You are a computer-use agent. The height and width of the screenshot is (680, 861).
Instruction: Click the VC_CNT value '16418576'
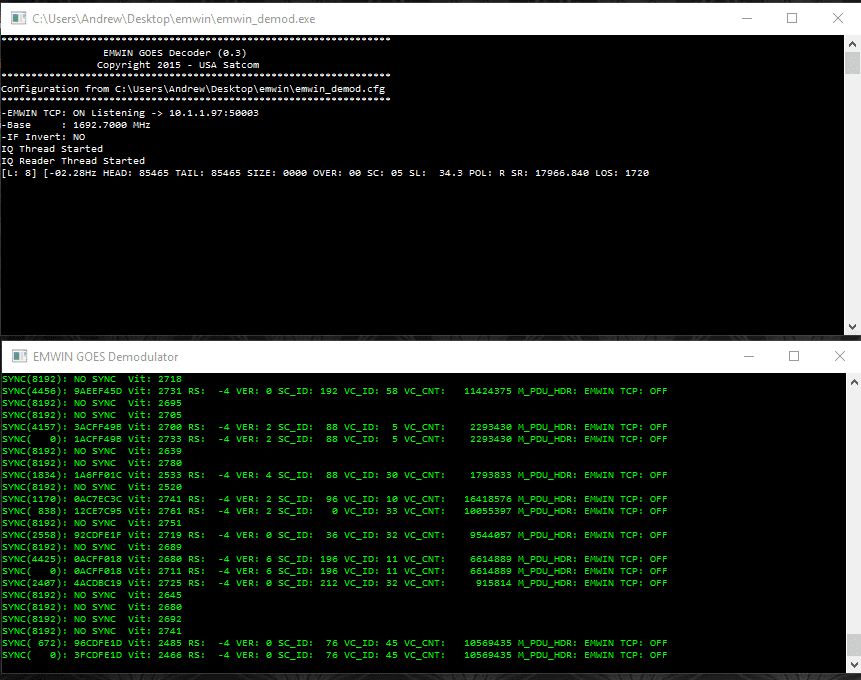488,499
